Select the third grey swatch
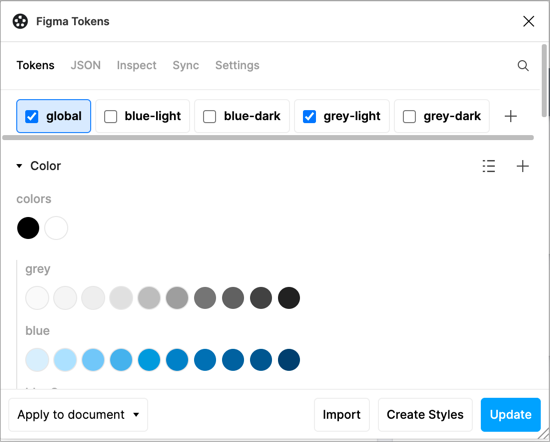 click(x=93, y=298)
